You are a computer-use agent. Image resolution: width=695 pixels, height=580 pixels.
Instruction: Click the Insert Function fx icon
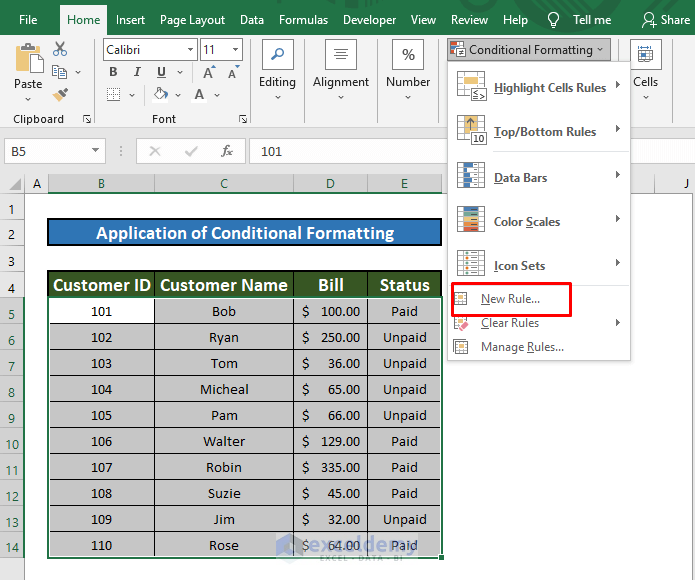(227, 151)
